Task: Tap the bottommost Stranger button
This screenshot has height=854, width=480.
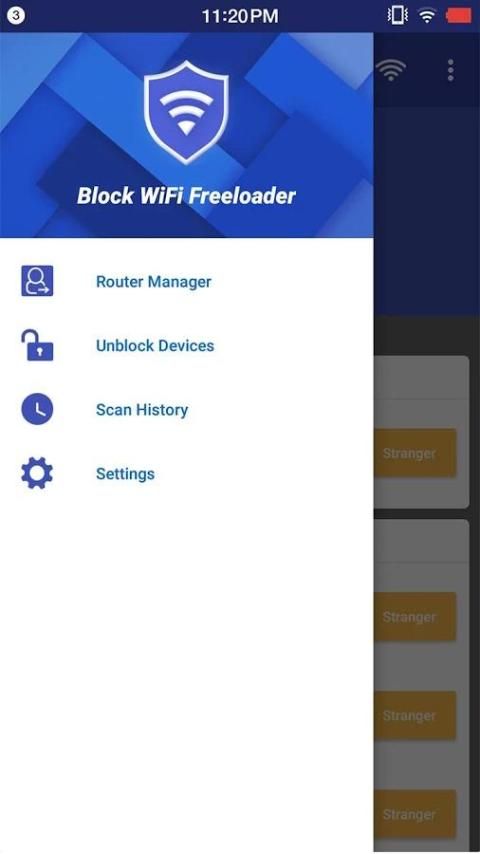Action: (415, 814)
